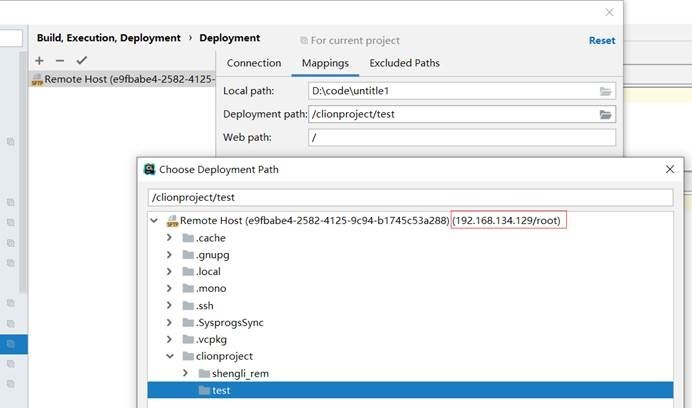Collapse the Remote Host root node

pos(154,220)
